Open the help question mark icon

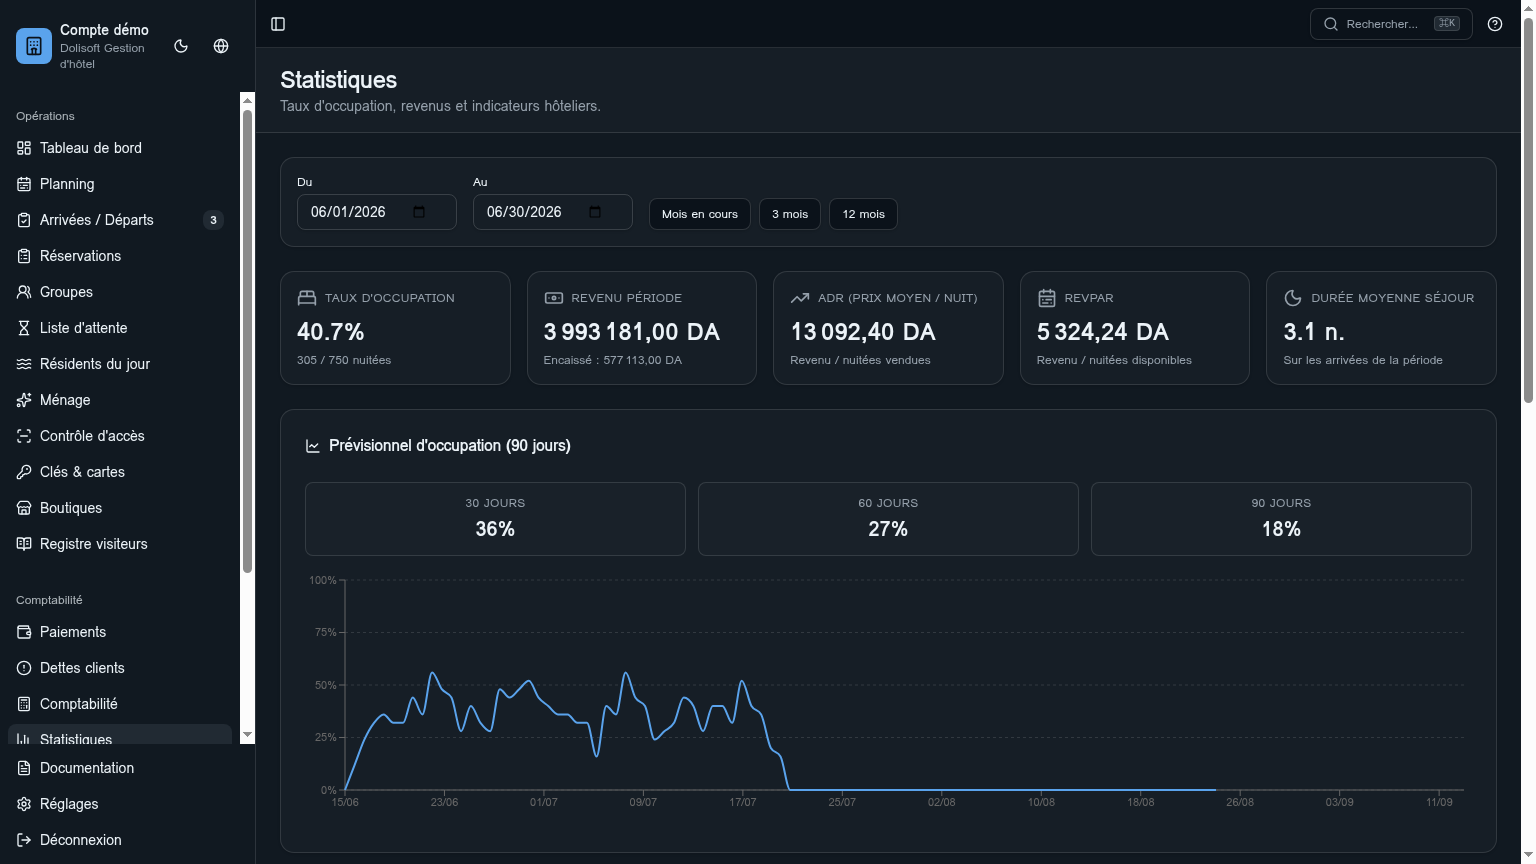click(1495, 24)
